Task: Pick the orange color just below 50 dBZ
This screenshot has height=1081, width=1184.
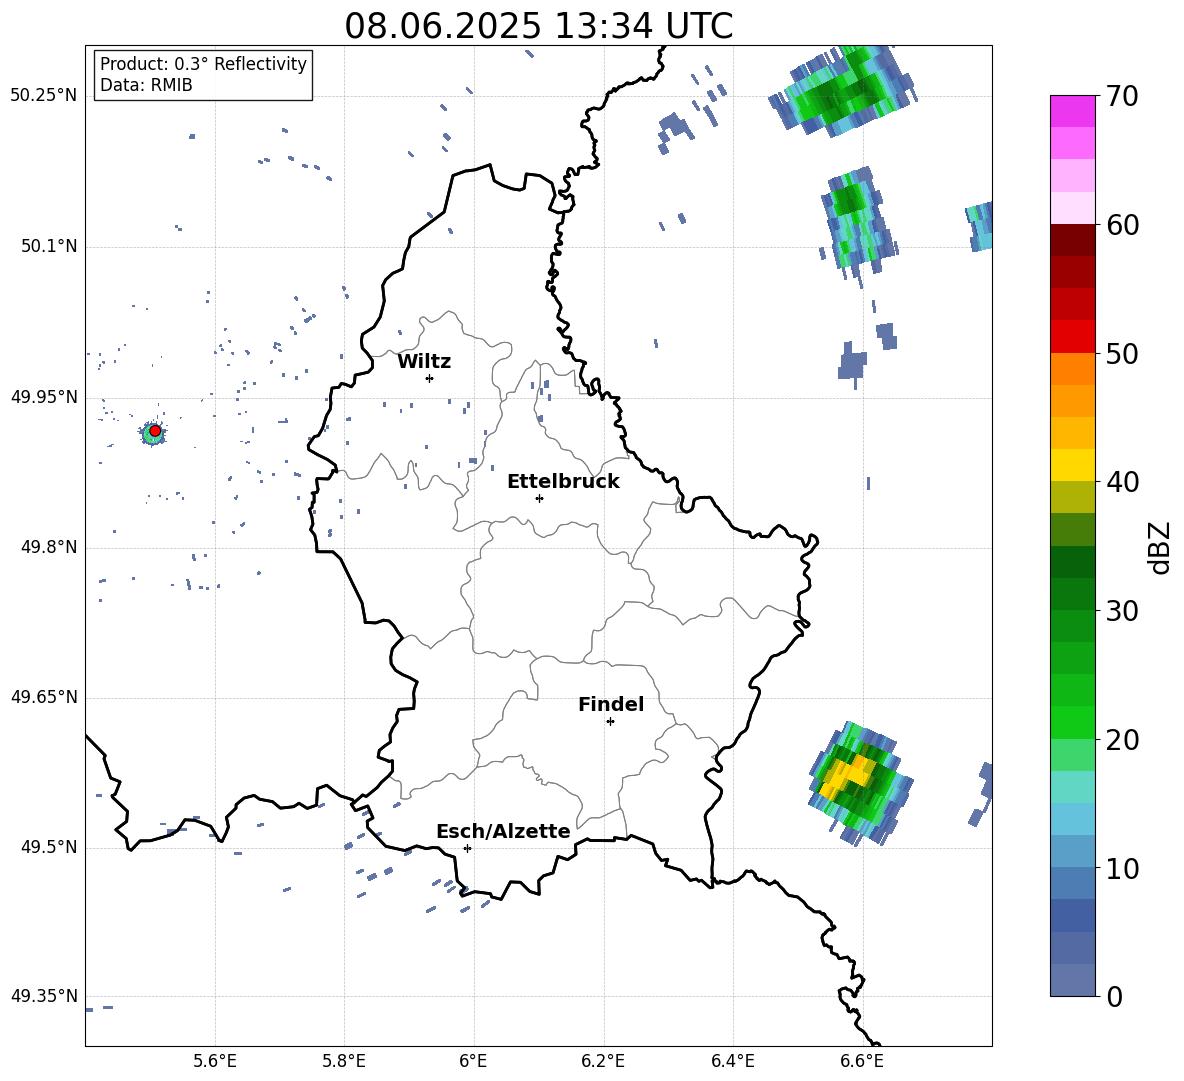Action: pos(1072,368)
